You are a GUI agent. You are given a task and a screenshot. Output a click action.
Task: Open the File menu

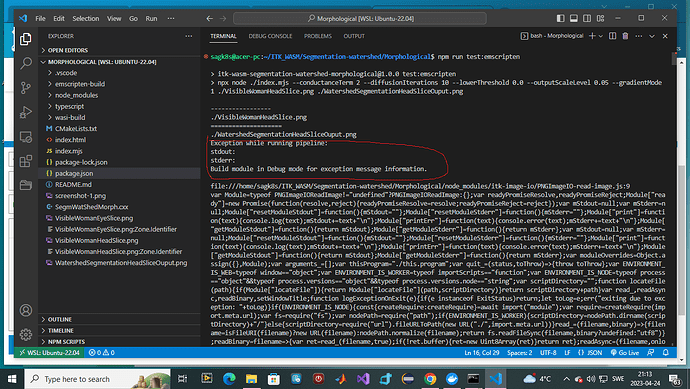coord(40,18)
